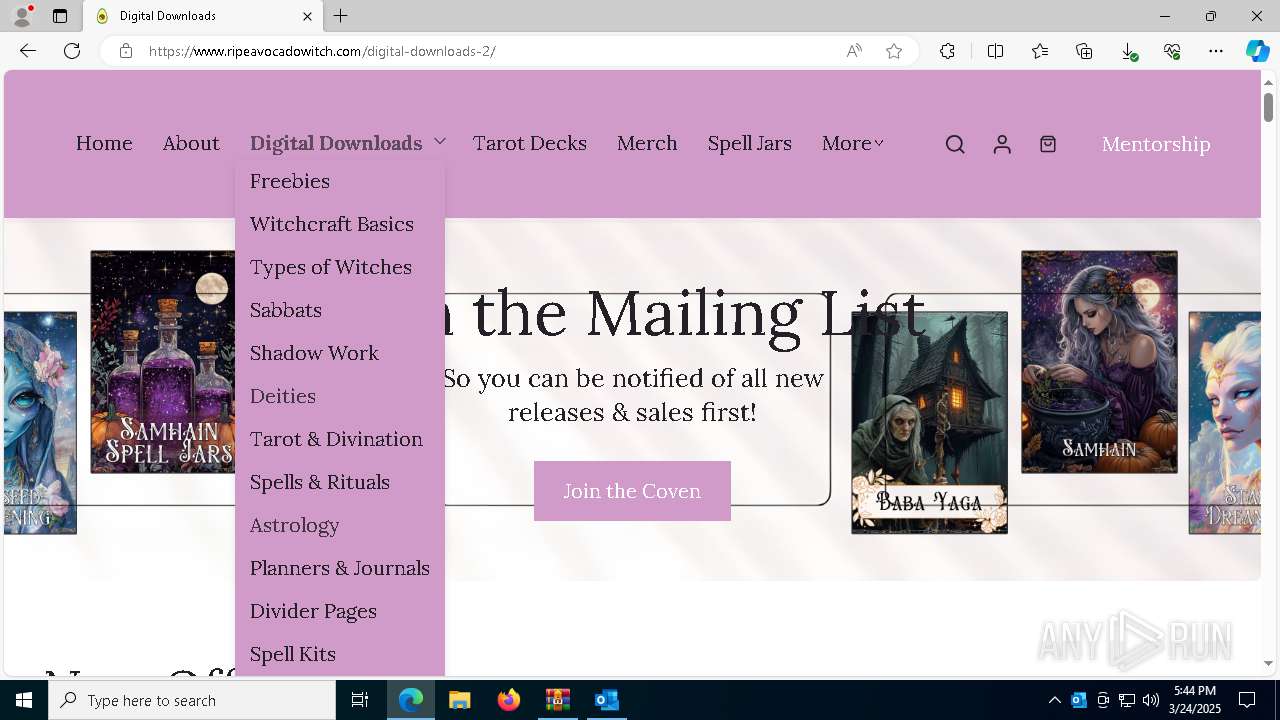Select Sabbats from the dropdown
The width and height of the screenshot is (1280, 720).
point(286,310)
